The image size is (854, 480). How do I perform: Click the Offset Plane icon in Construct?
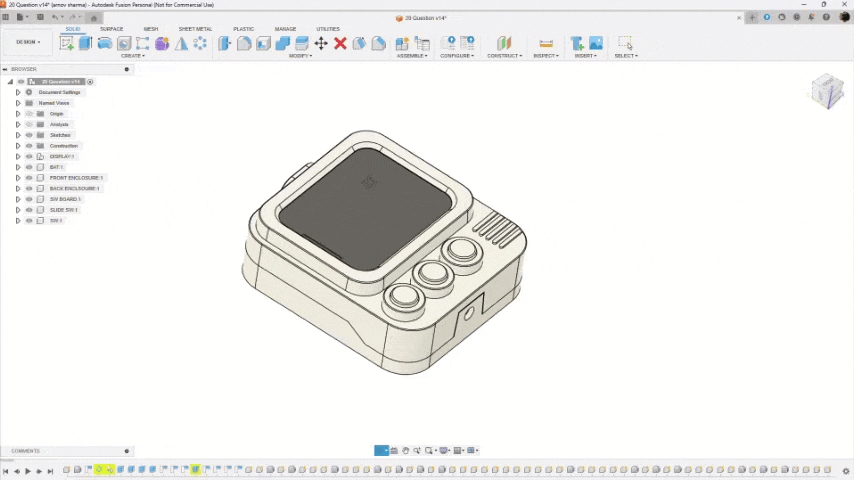504,43
